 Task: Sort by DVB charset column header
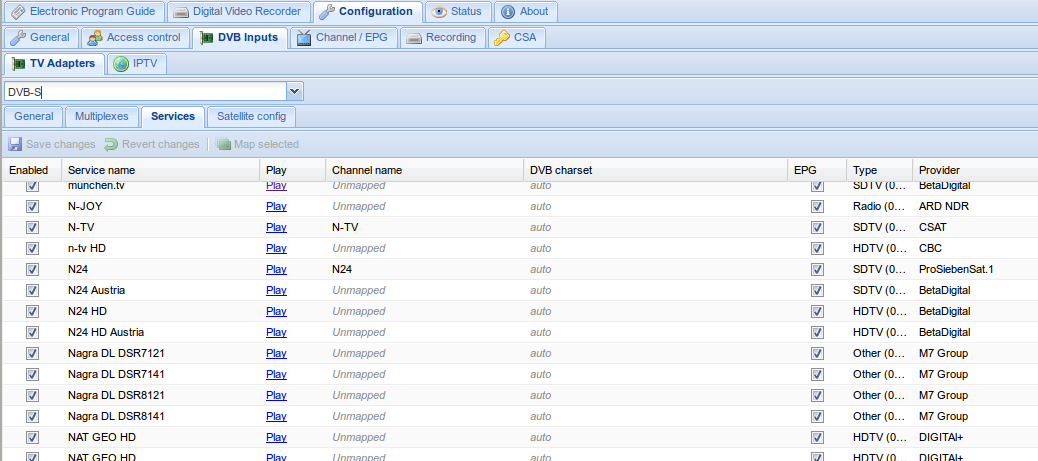tap(656, 170)
